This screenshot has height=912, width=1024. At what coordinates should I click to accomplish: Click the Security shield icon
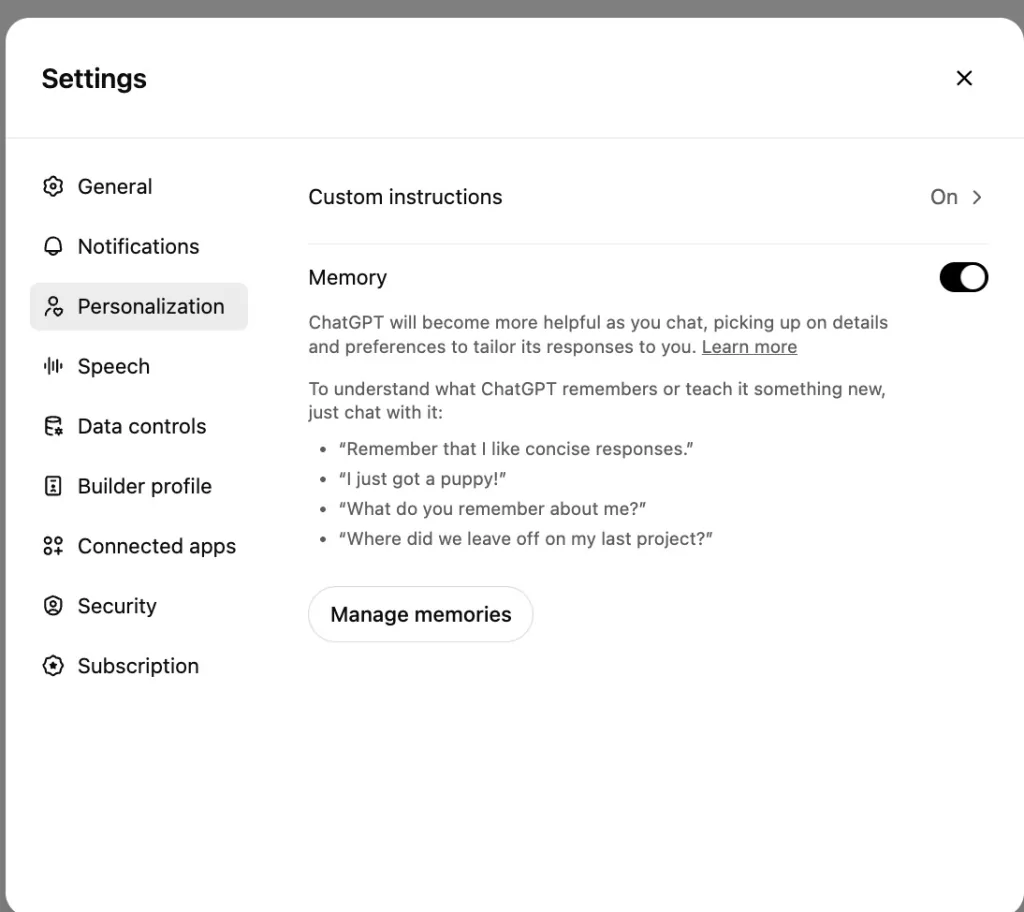[x=53, y=607]
